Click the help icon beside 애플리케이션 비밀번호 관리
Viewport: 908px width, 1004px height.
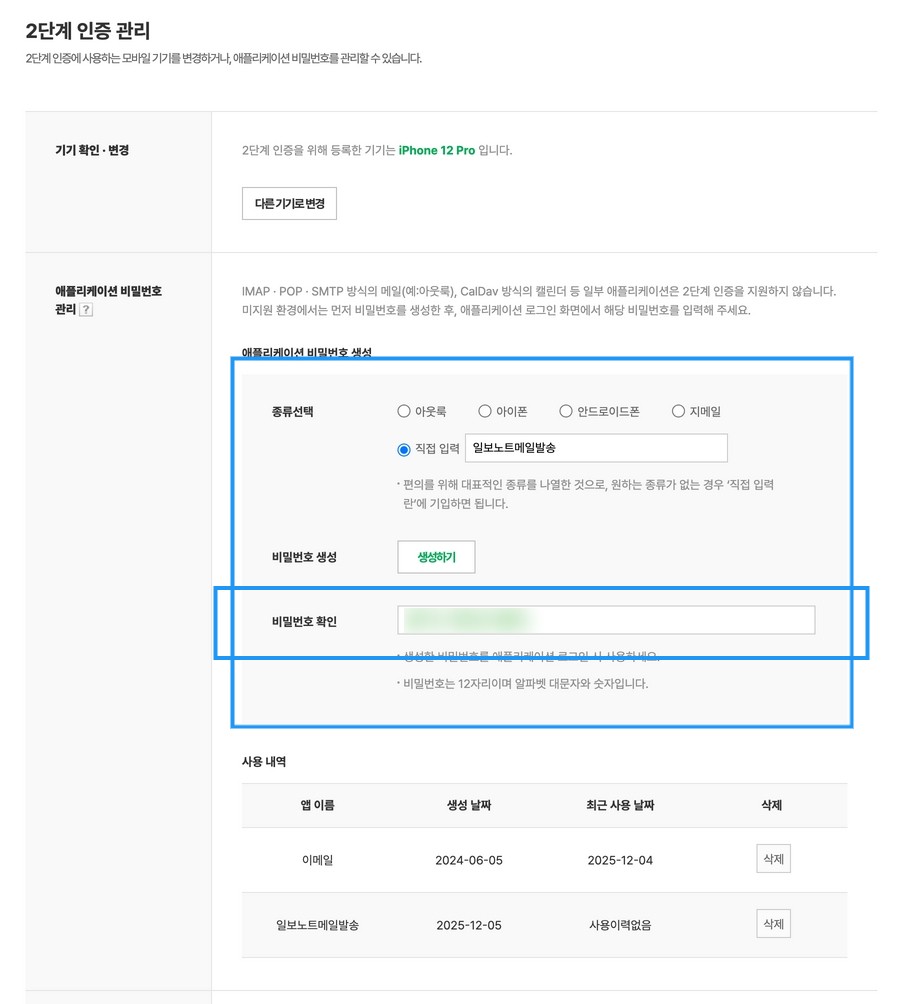pyautogui.click(x=86, y=310)
